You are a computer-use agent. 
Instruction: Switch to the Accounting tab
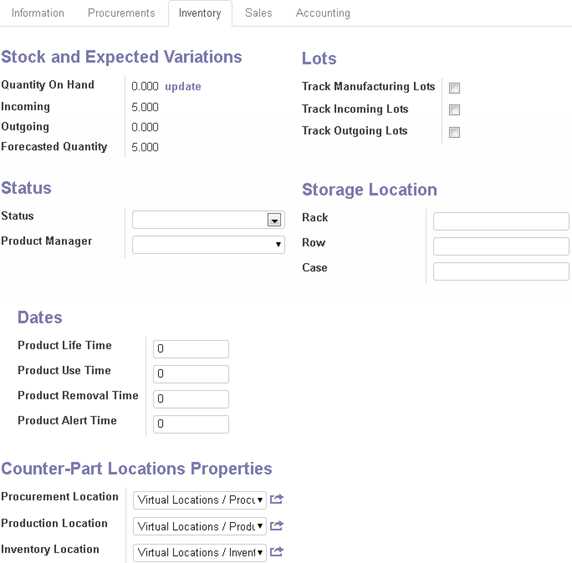tap(323, 13)
